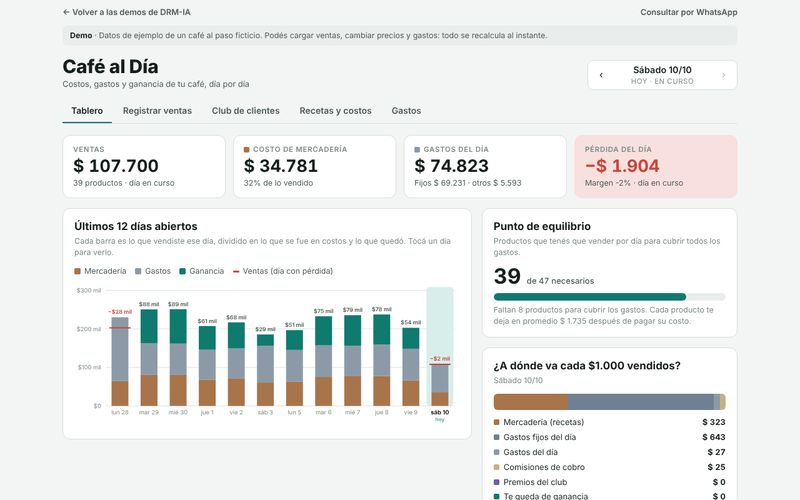Click the break-even progress bar
The width and height of the screenshot is (800, 500).
[x=609, y=297]
